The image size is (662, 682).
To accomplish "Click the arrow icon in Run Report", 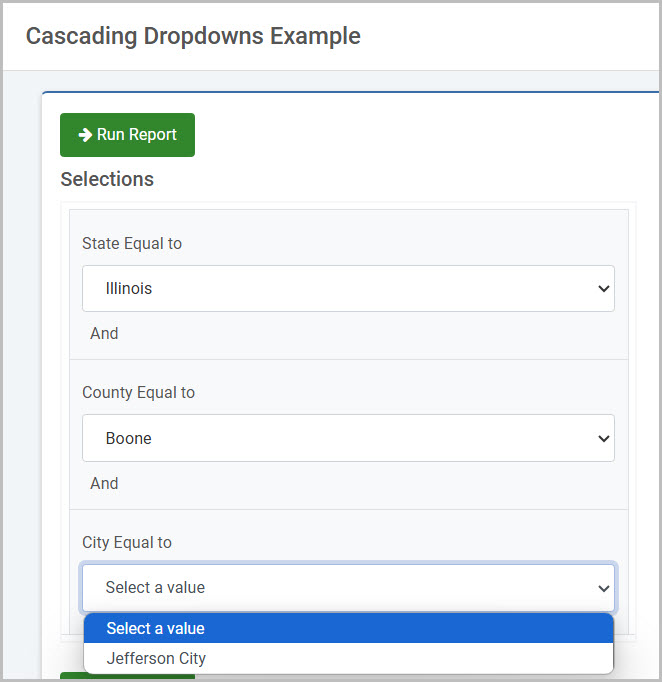I will (85, 135).
